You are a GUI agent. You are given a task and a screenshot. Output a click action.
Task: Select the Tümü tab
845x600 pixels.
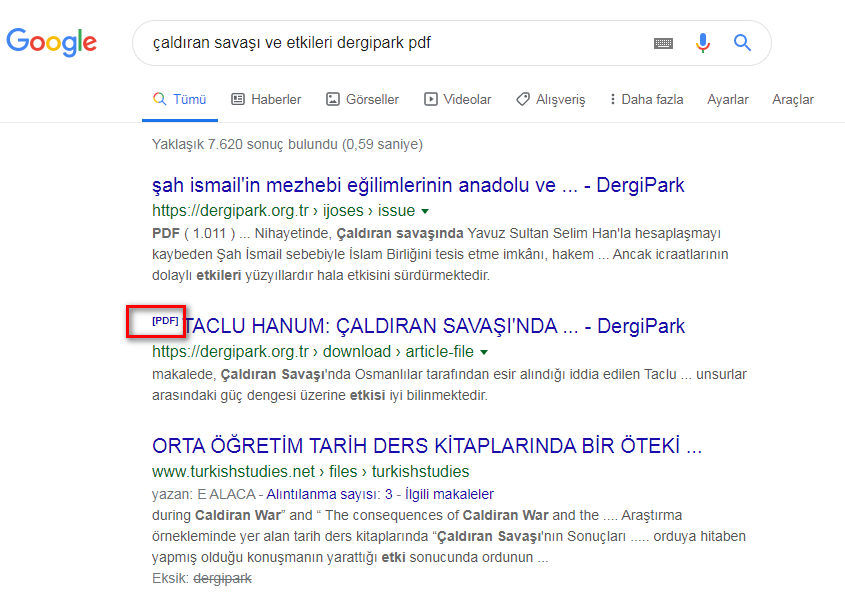tap(180, 100)
